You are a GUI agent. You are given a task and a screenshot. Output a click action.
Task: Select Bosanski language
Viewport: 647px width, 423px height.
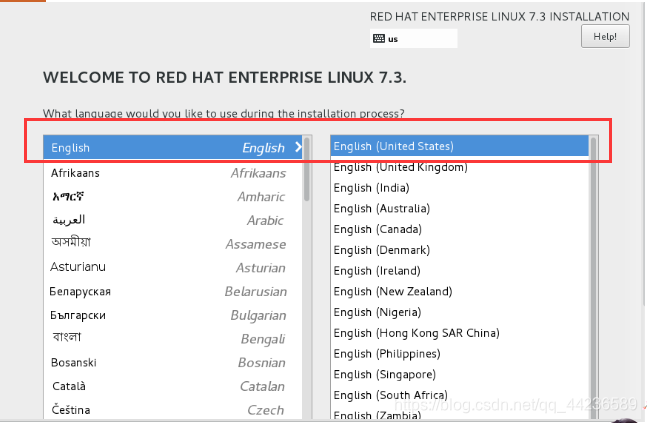tap(173, 362)
